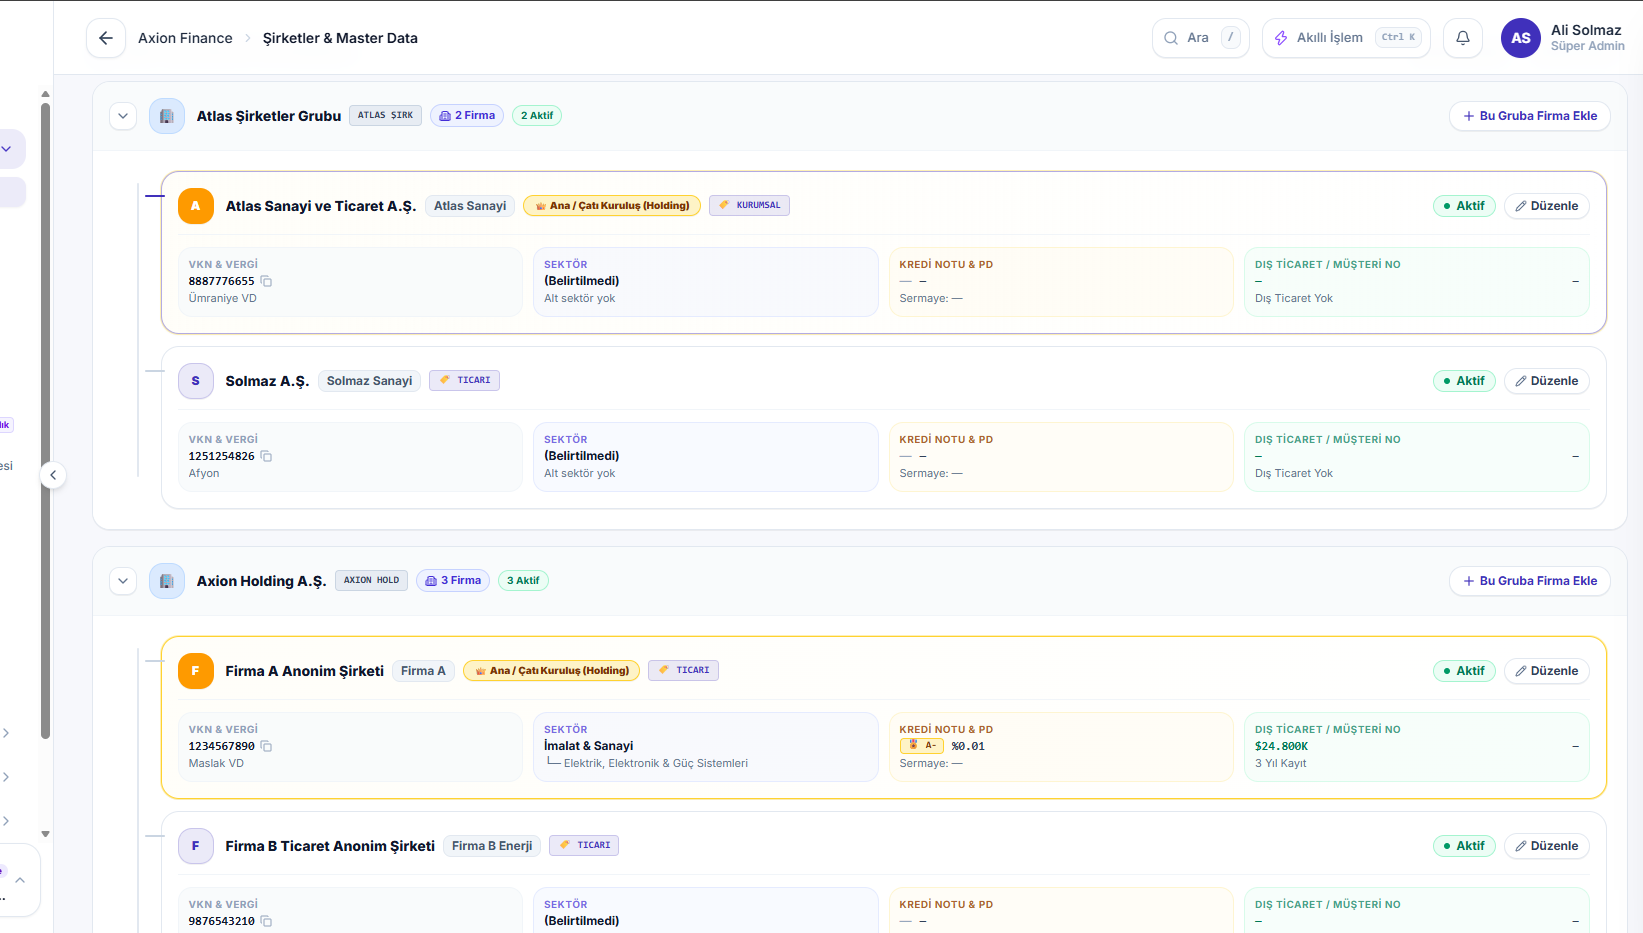
Task: Click F avatar of Firma B Ticaret
Action: pyautogui.click(x=196, y=846)
